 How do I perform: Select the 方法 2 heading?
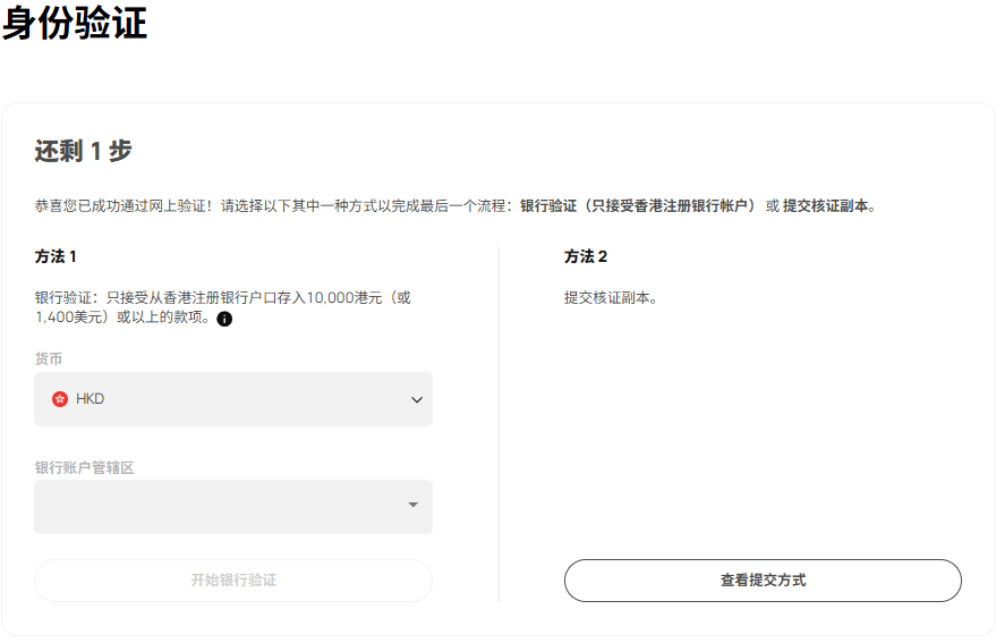tap(585, 257)
